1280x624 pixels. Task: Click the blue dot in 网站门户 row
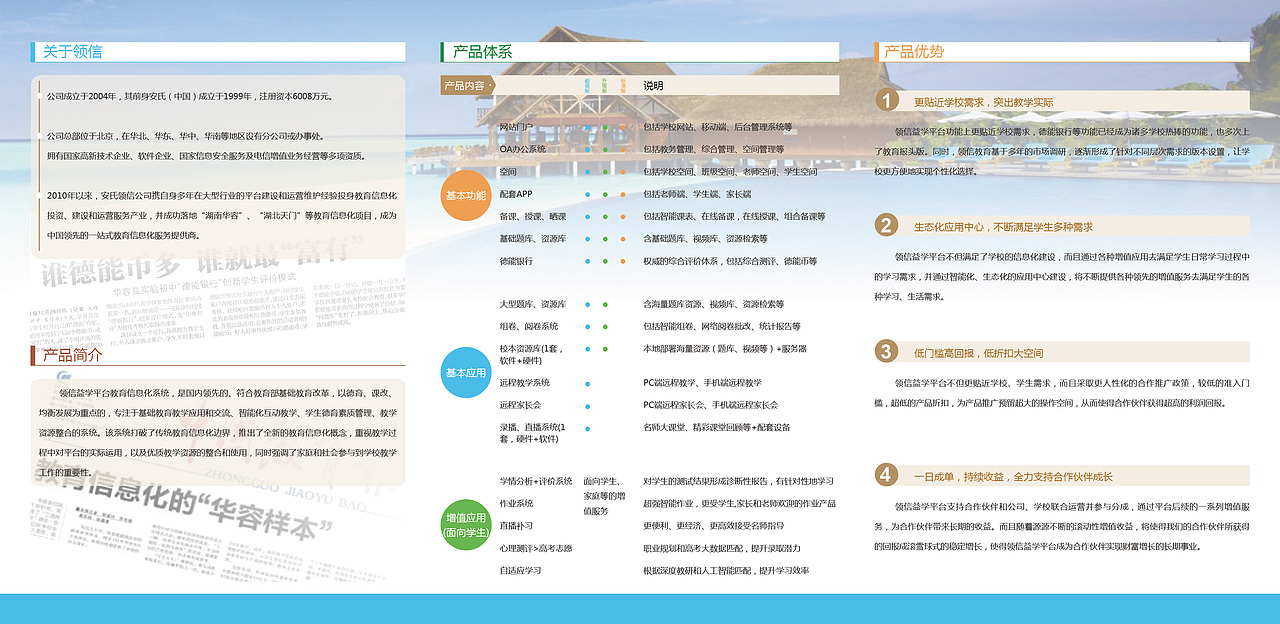click(x=587, y=128)
